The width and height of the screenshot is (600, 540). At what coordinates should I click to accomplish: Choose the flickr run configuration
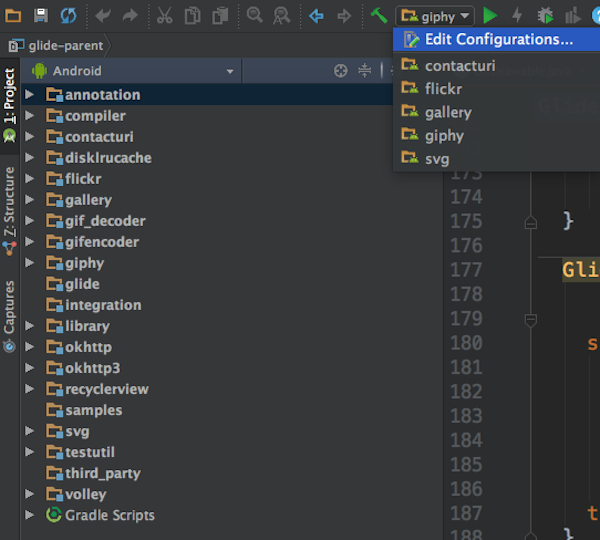pos(443,89)
